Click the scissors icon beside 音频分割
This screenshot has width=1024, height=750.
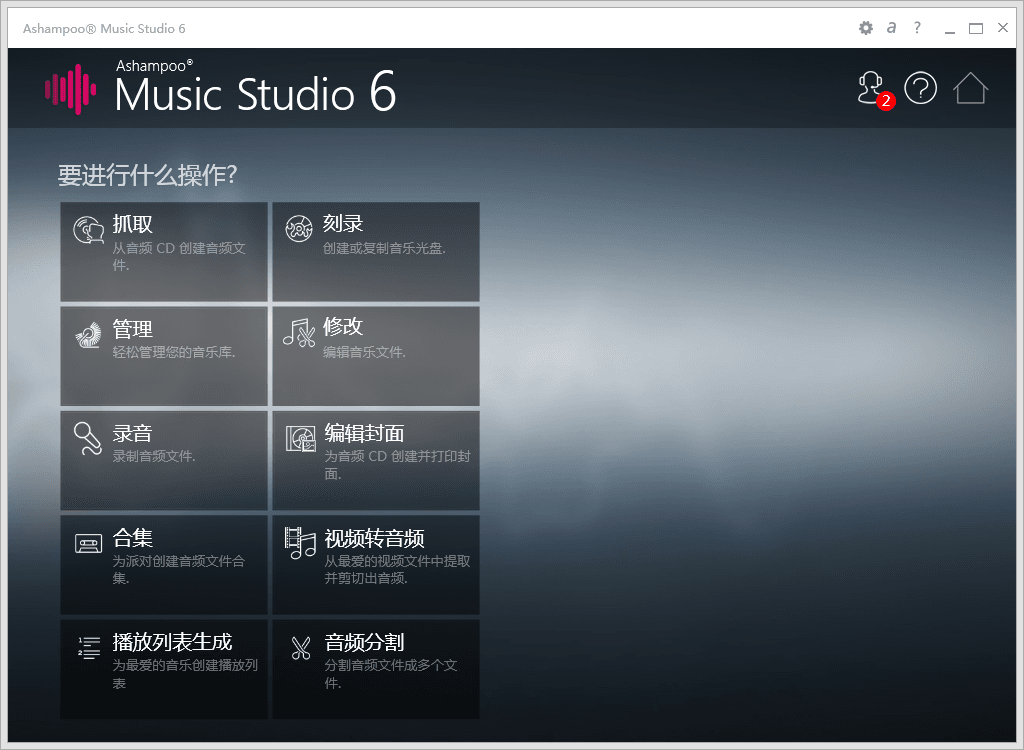pyautogui.click(x=300, y=648)
